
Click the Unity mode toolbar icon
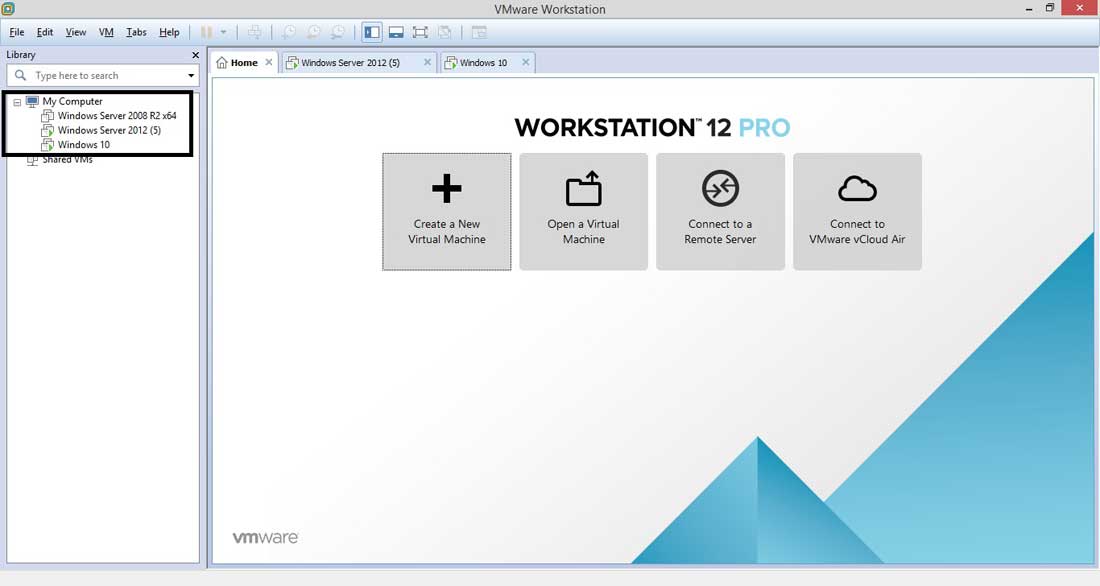coord(444,32)
